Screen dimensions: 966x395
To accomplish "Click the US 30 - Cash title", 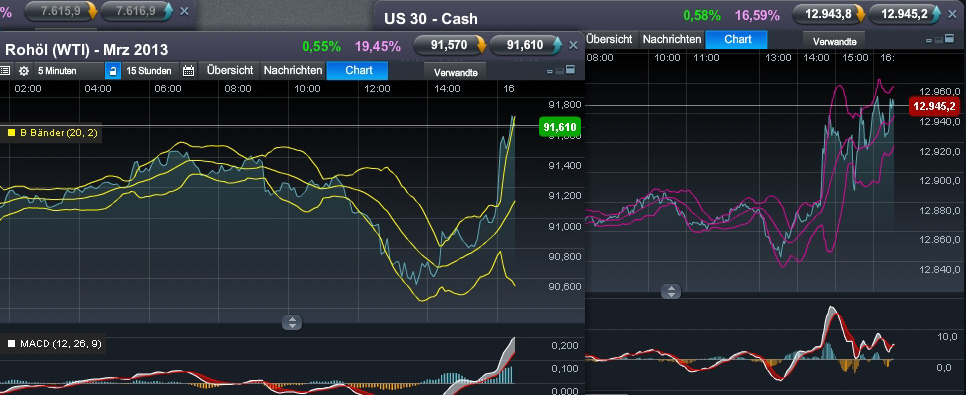I will (431, 18).
